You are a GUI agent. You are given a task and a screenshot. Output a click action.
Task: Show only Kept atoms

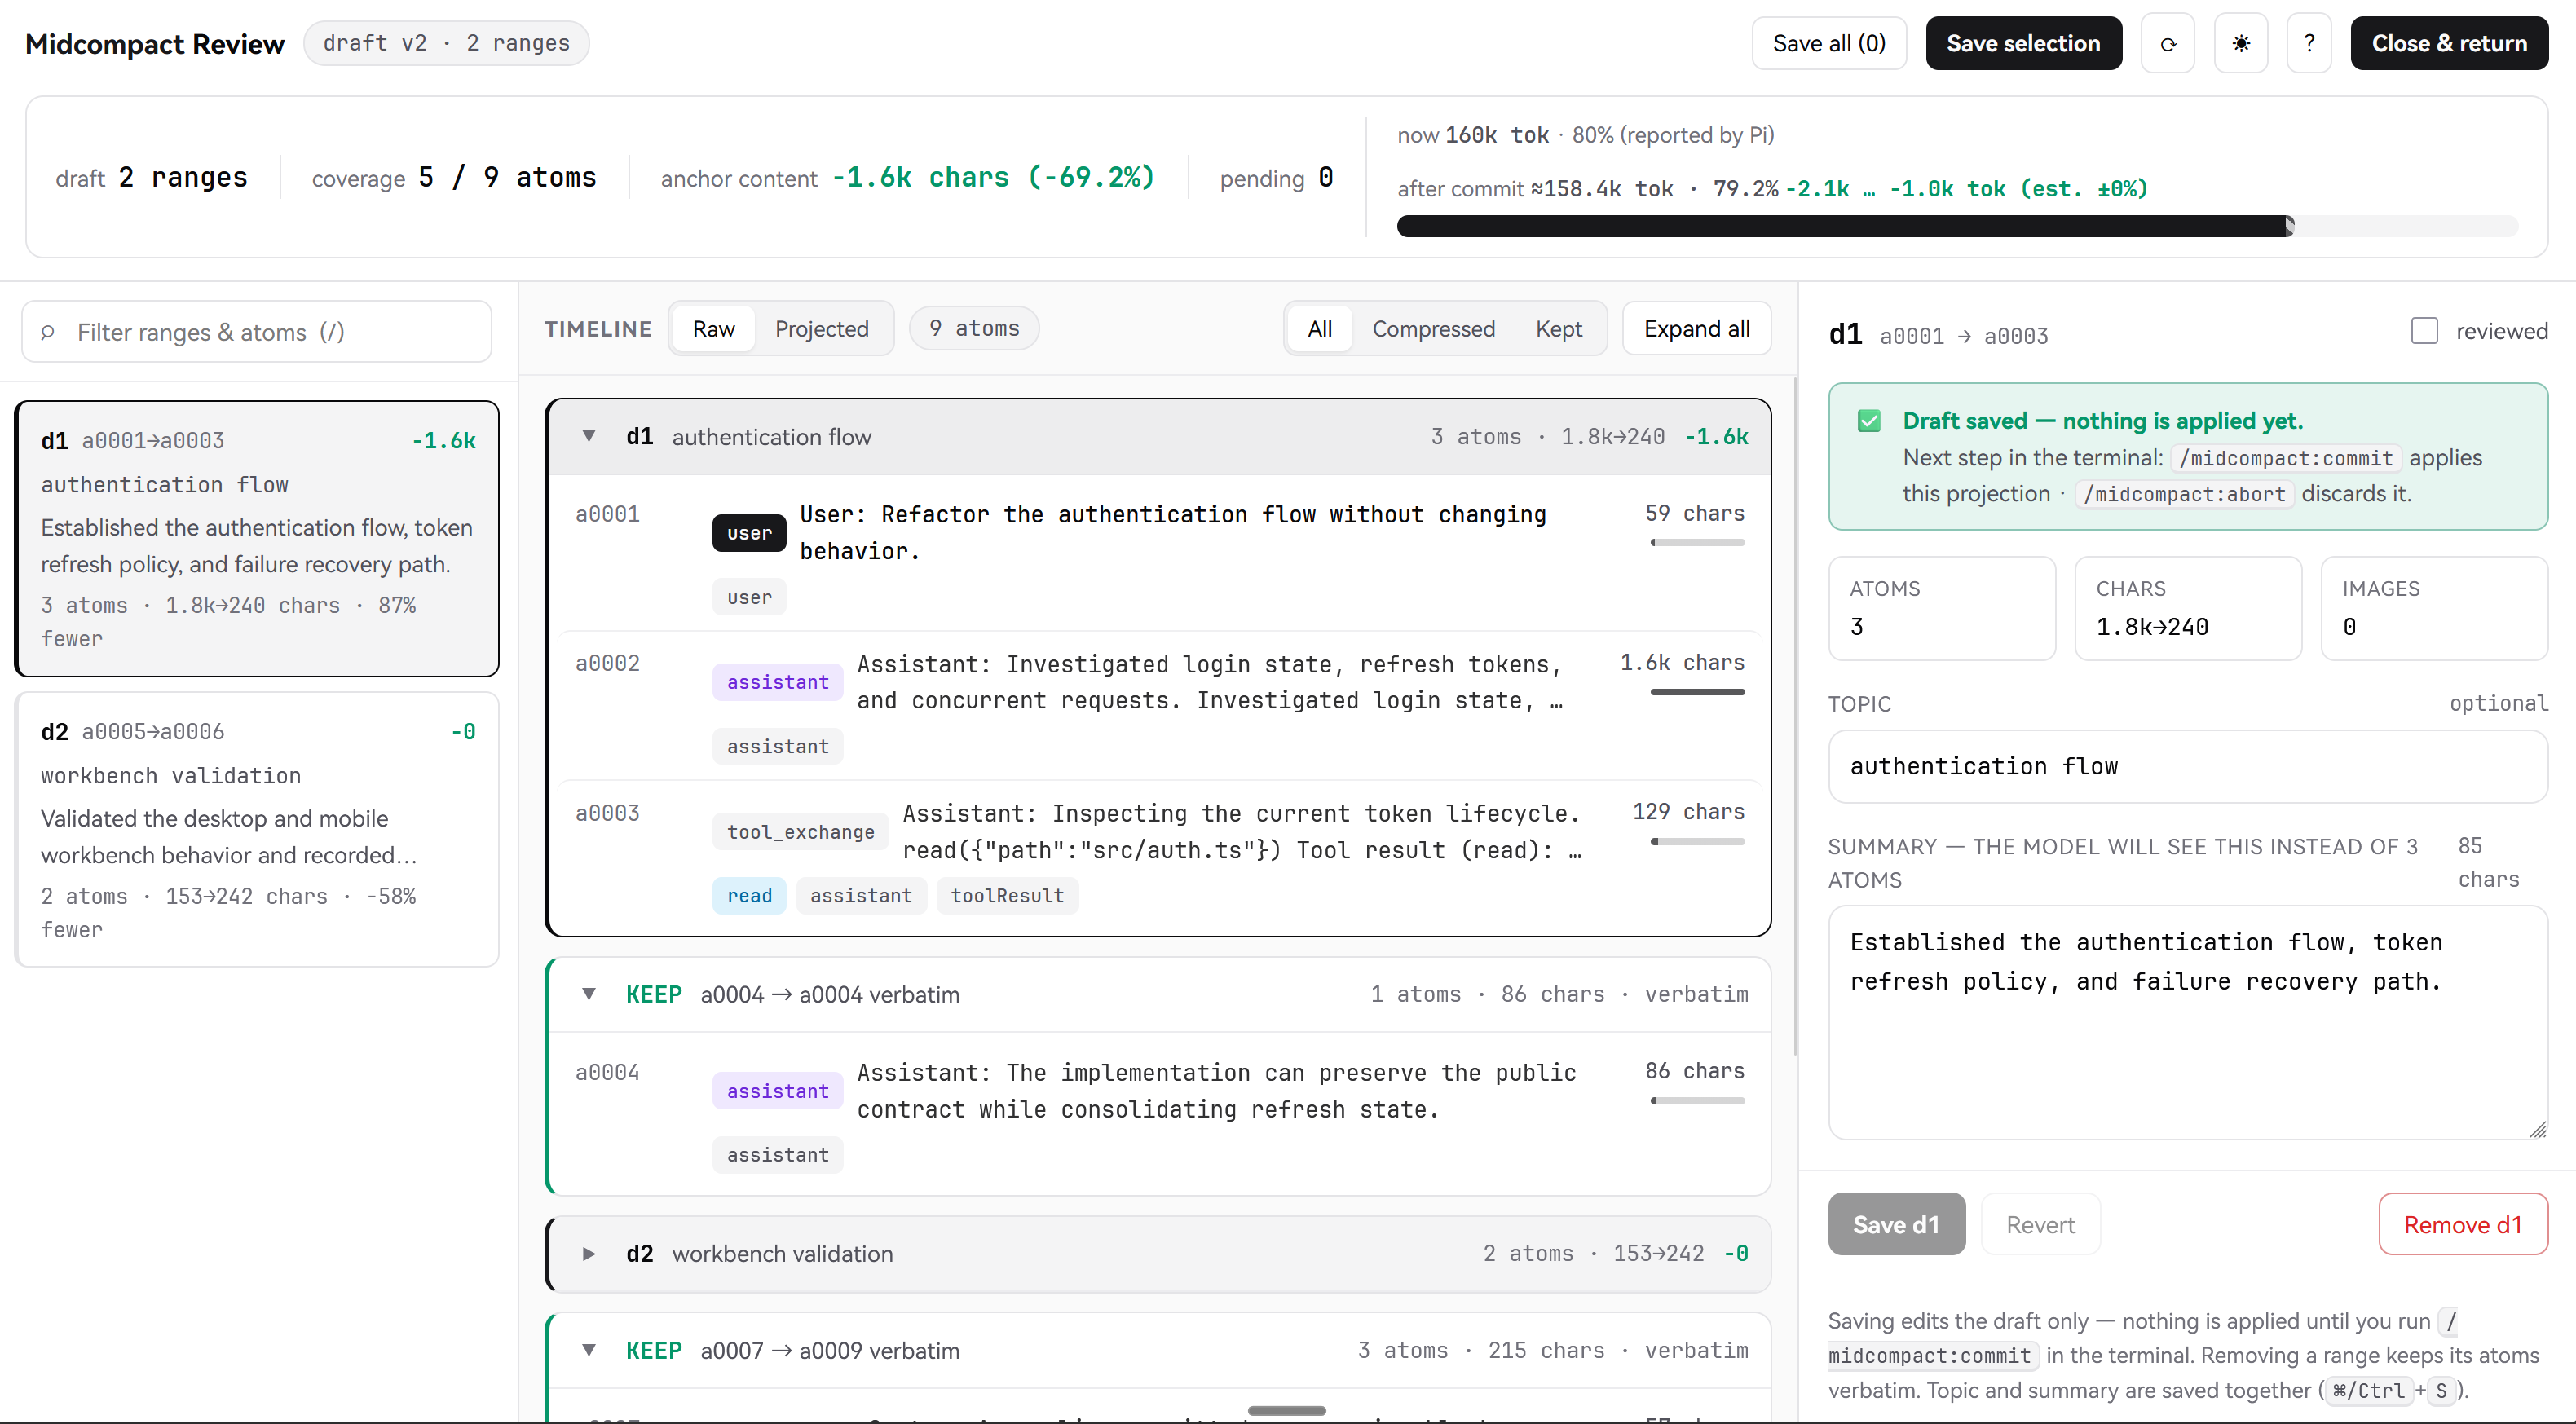tap(1558, 328)
